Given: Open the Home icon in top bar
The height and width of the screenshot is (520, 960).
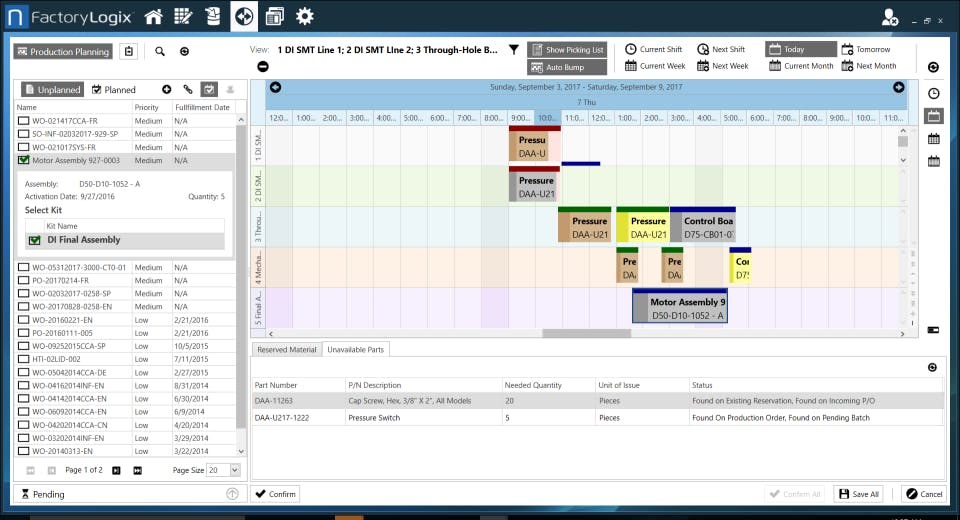Looking at the screenshot, I should click(x=153, y=17).
